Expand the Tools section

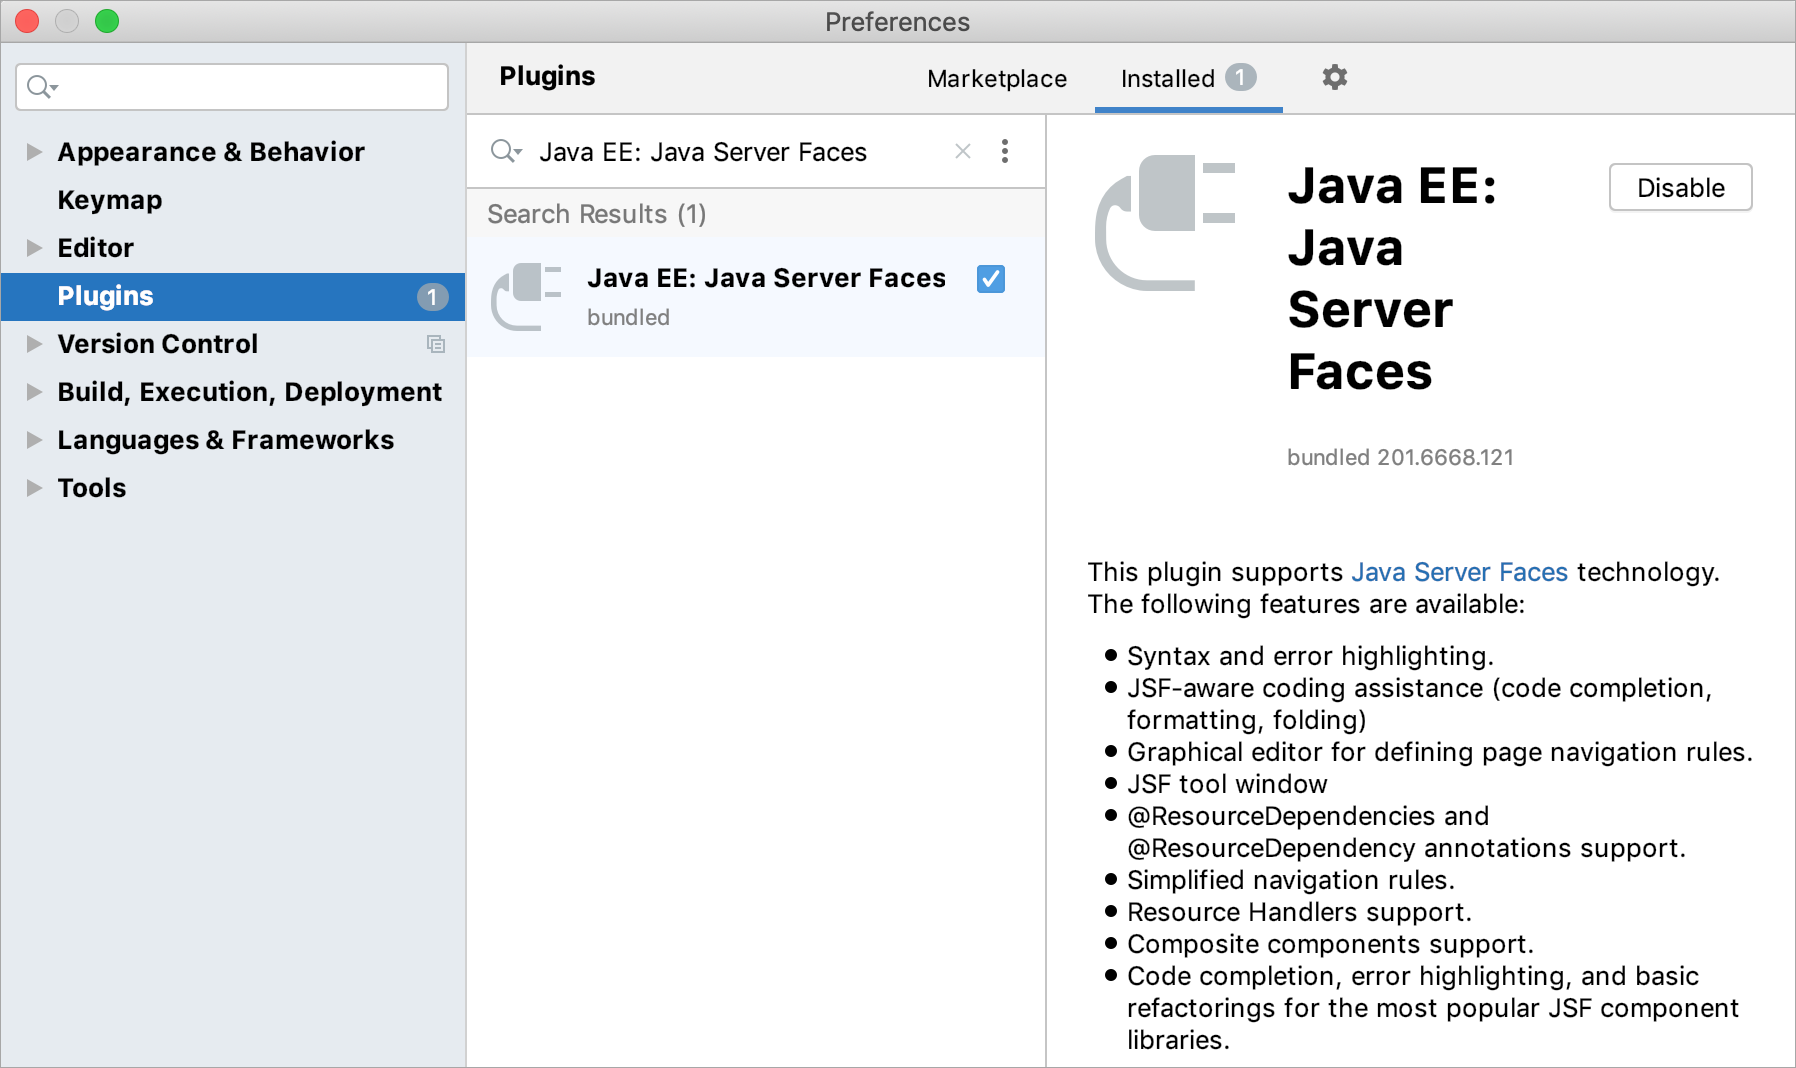click(34, 488)
